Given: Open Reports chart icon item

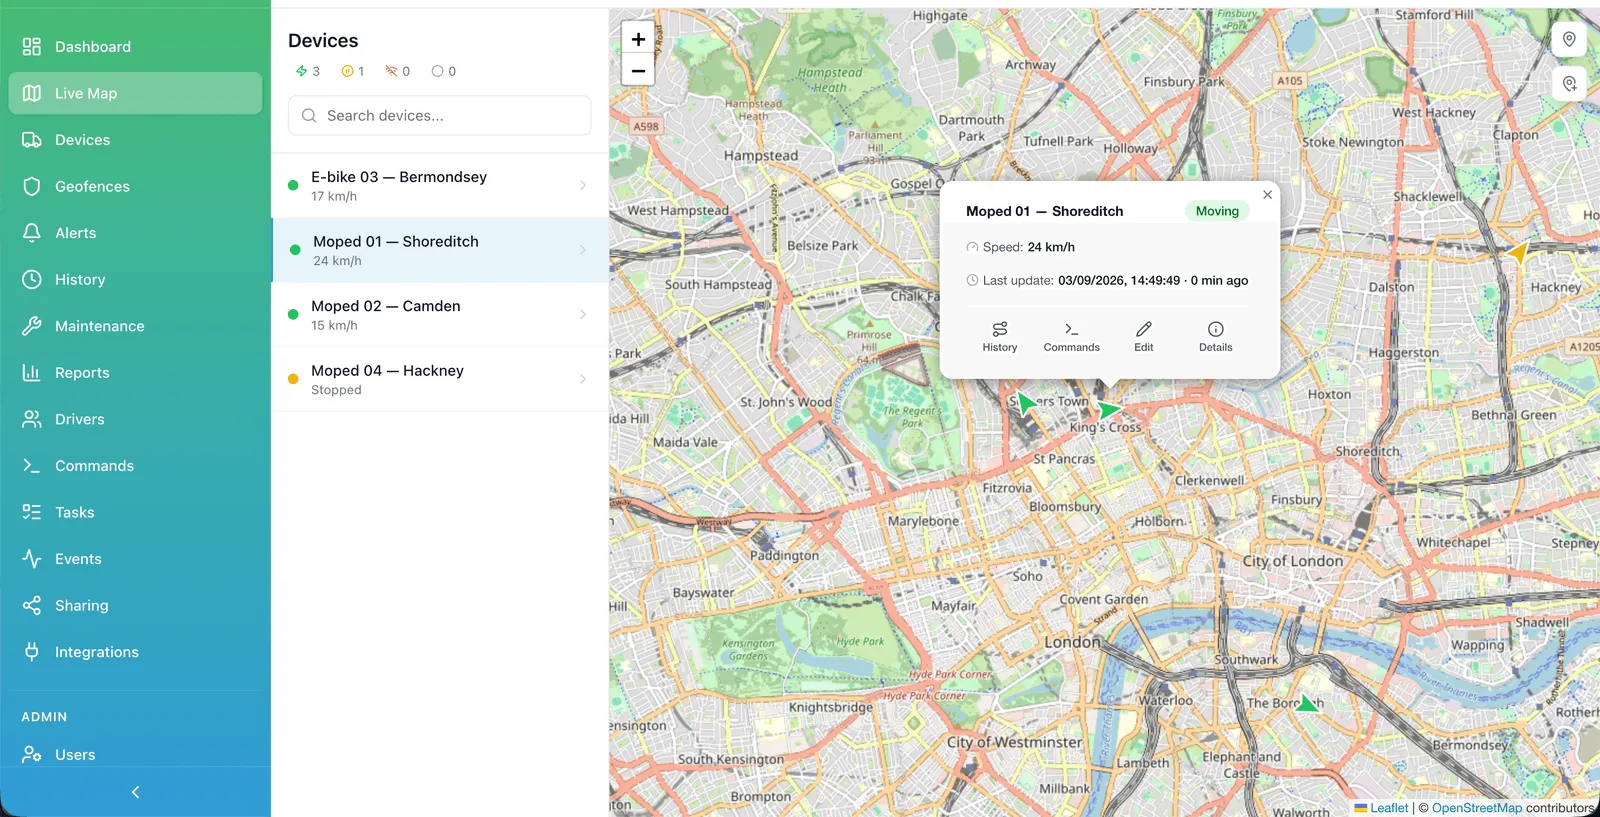Looking at the screenshot, I should point(135,372).
